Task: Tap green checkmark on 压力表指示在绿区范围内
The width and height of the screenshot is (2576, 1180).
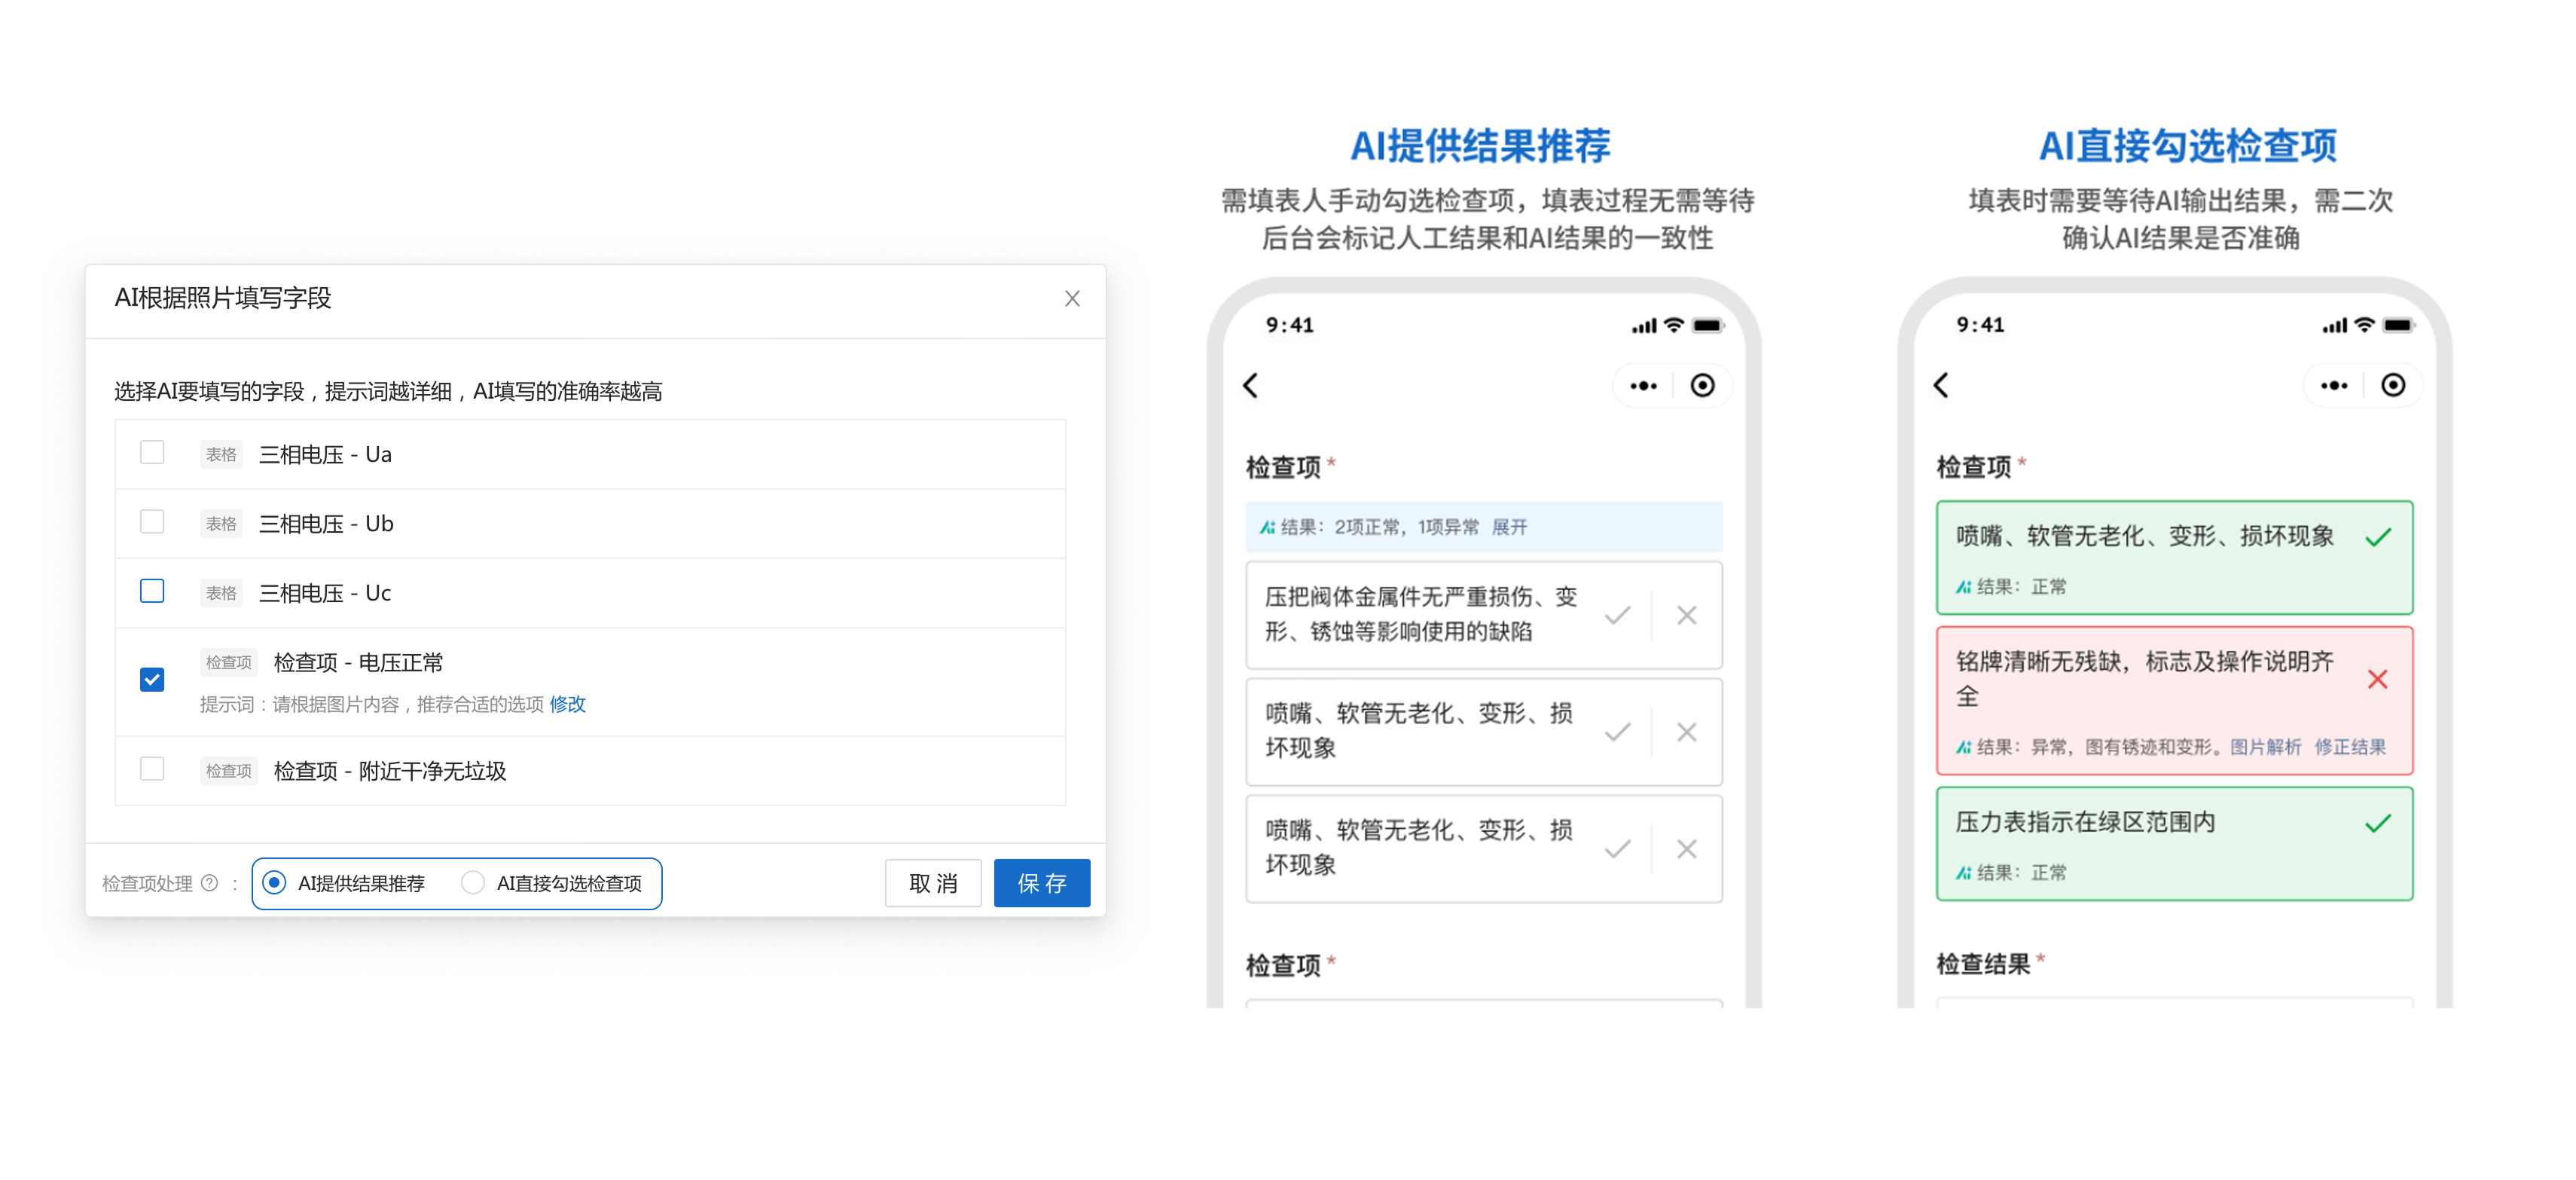Action: 2378,824
